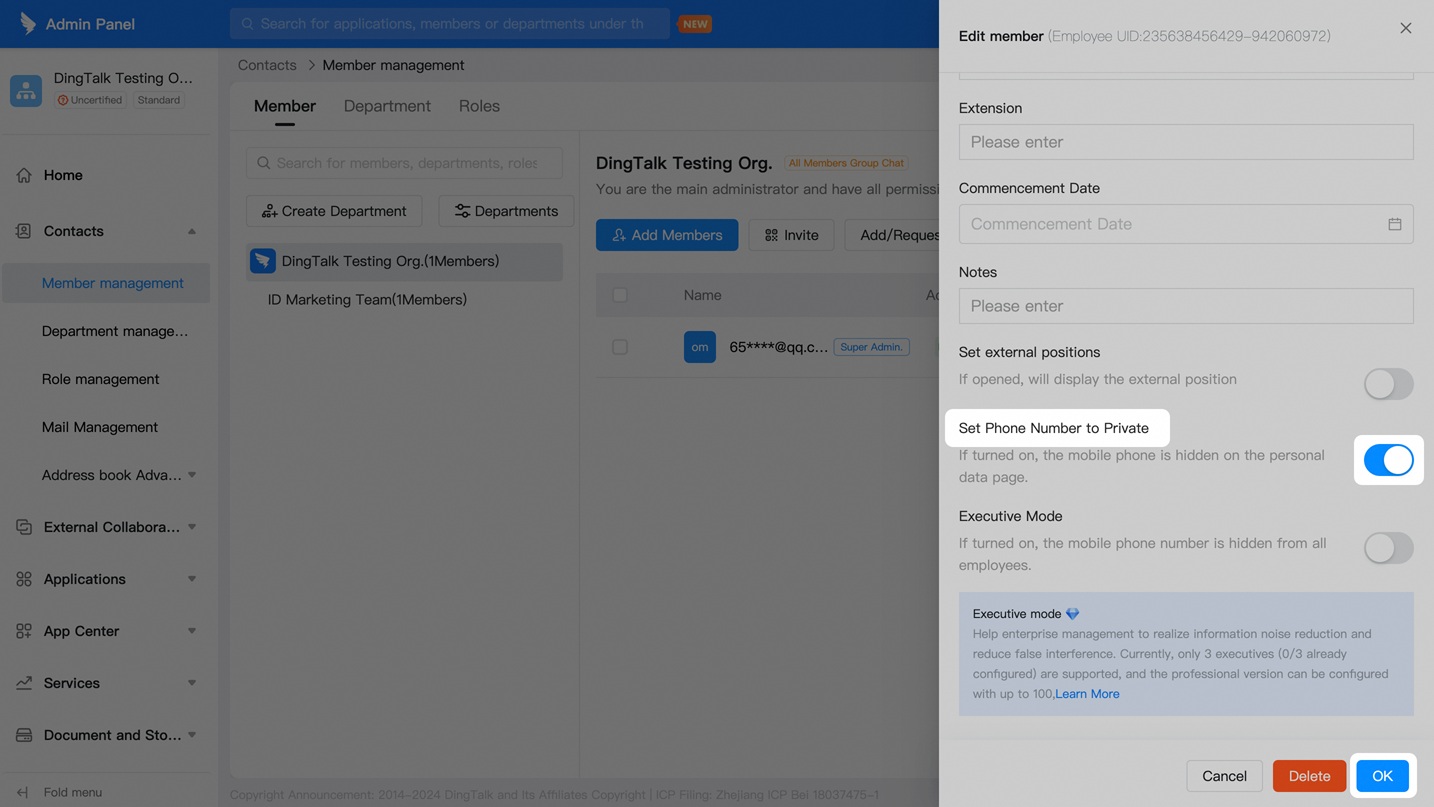1434x807 pixels.
Task: Click the Extension input field
Action: click(x=1186, y=142)
